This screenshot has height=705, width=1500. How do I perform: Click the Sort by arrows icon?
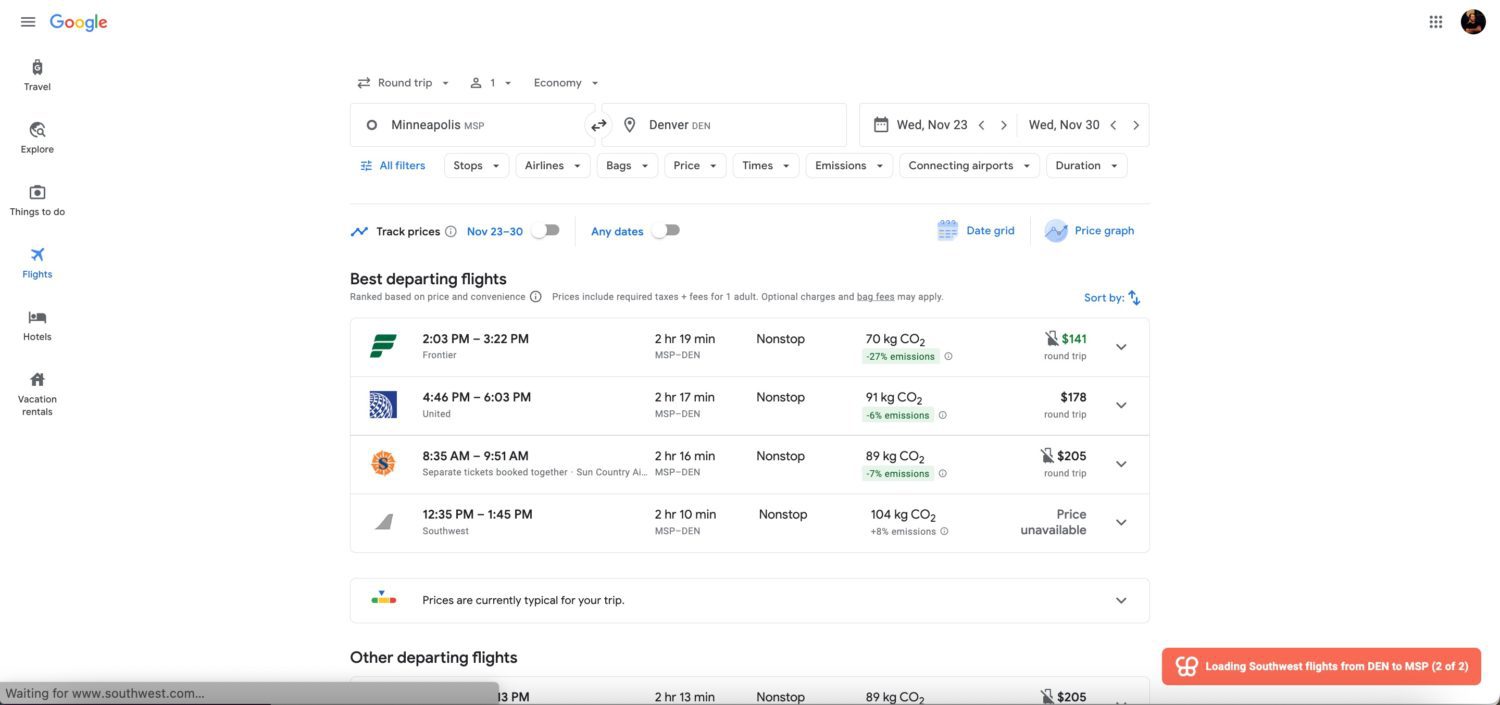click(1134, 298)
